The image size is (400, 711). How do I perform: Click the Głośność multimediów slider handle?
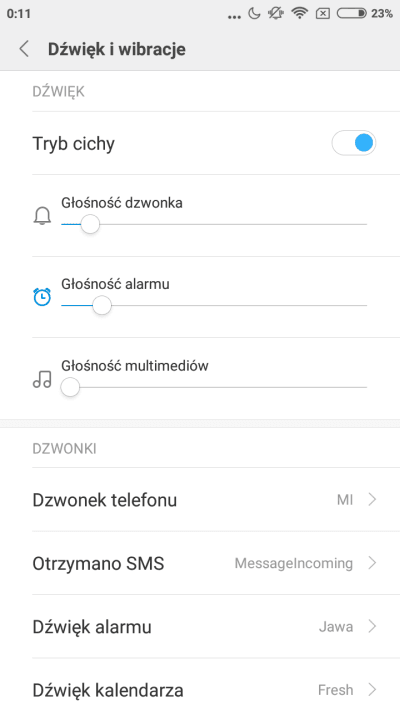[70, 388]
